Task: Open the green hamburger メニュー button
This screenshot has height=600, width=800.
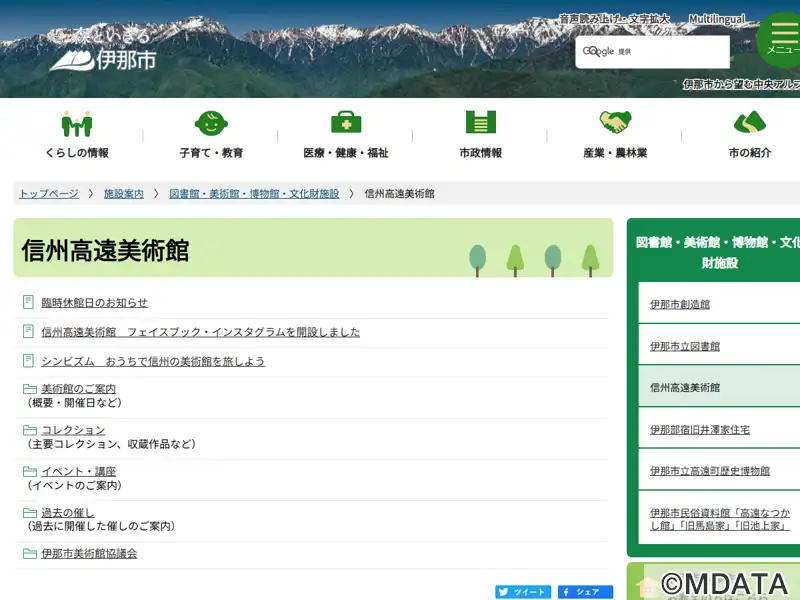Action: pyautogui.click(x=782, y=38)
